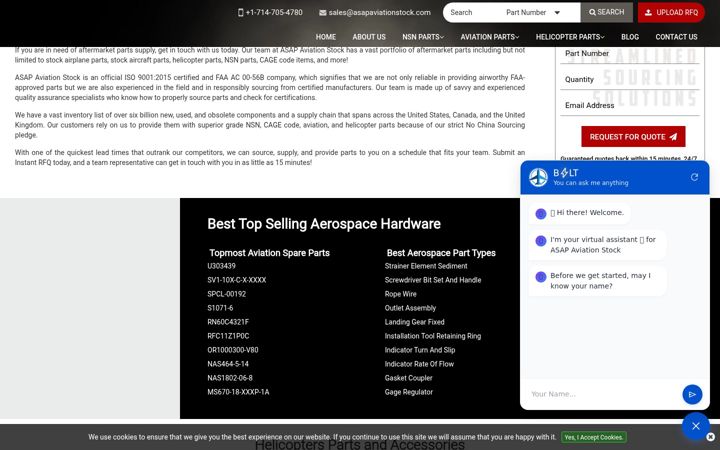
Task: Focus the Email Address quote field
Action: click(x=630, y=106)
